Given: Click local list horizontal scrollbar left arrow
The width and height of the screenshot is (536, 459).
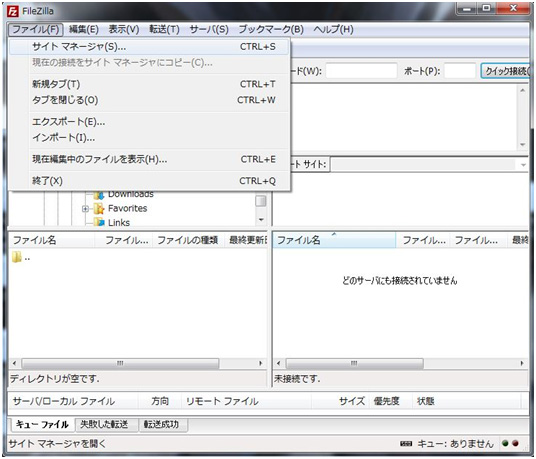Looking at the screenshot, I should [14, 363].
